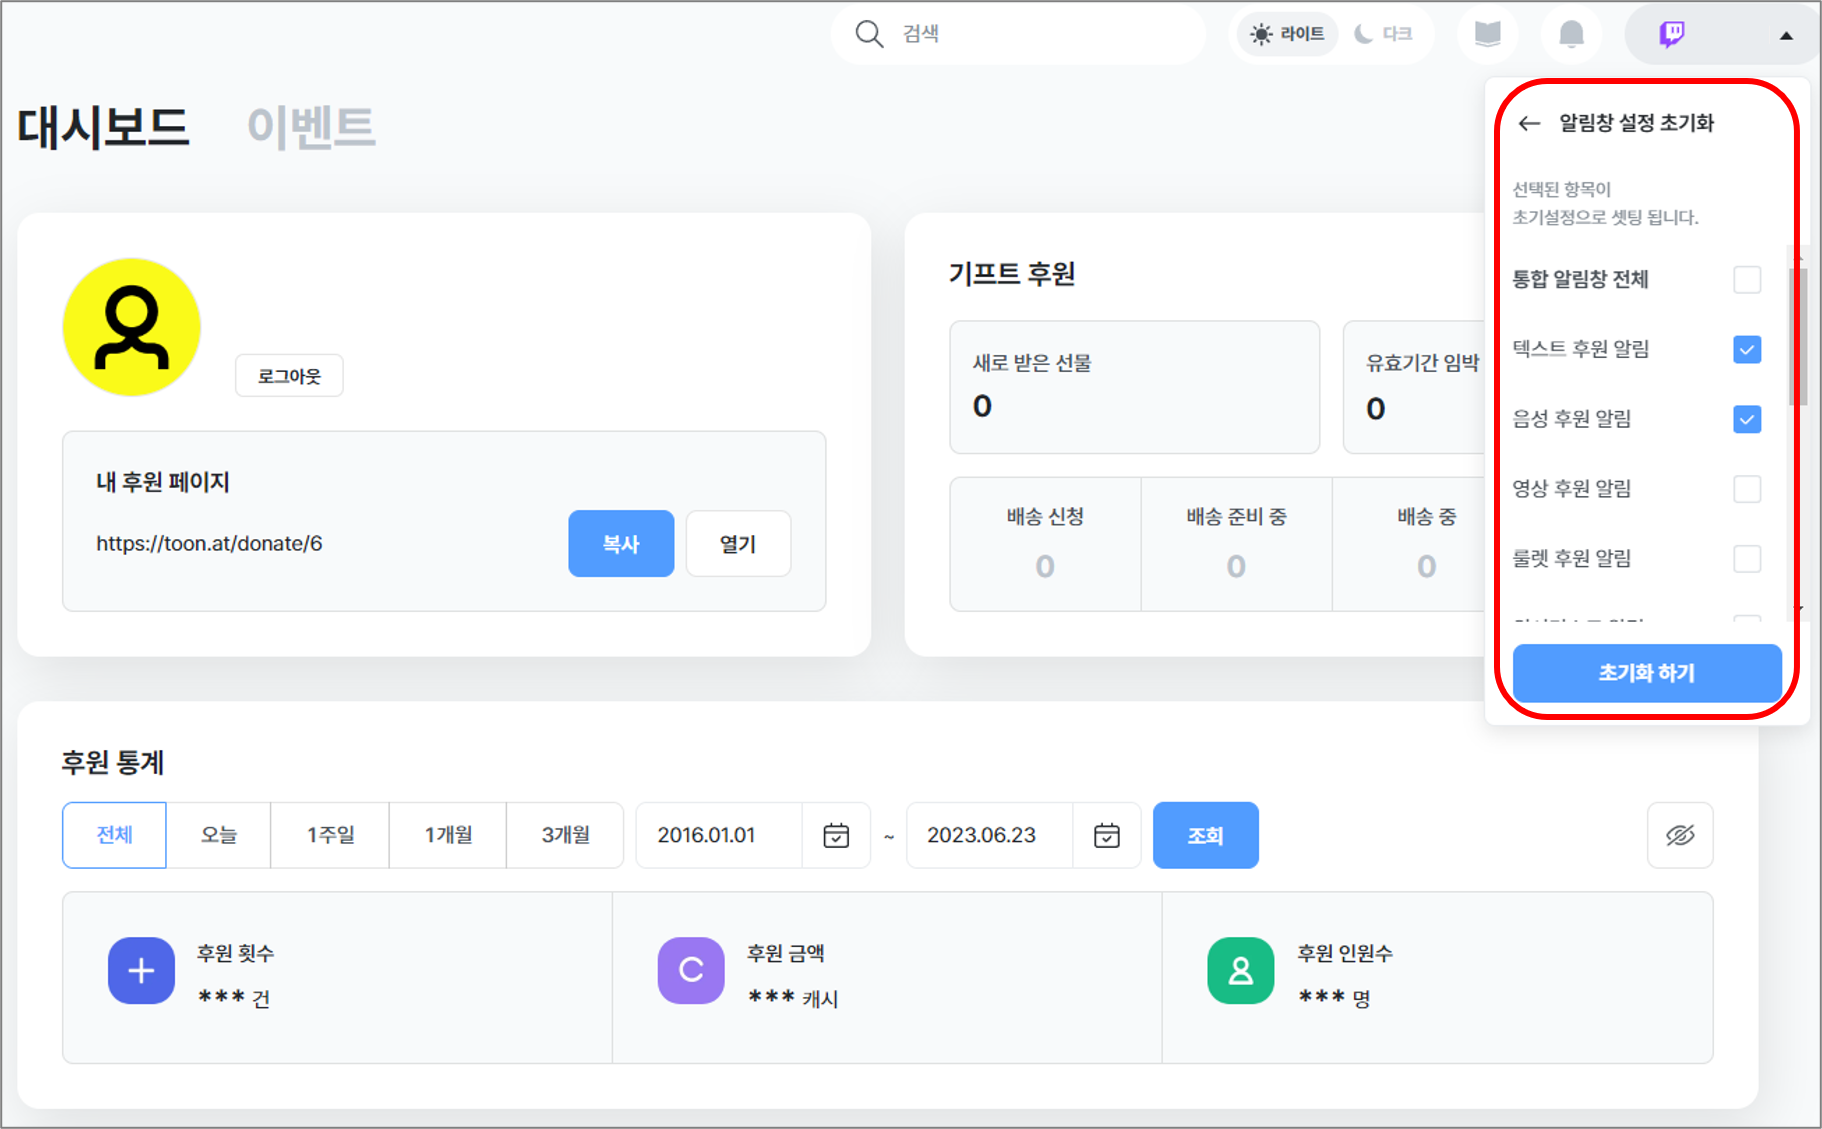Screen dimensions: 1822x1129
Task: Toggle statistics visibility eye icon
Action: click(1679, 835)
